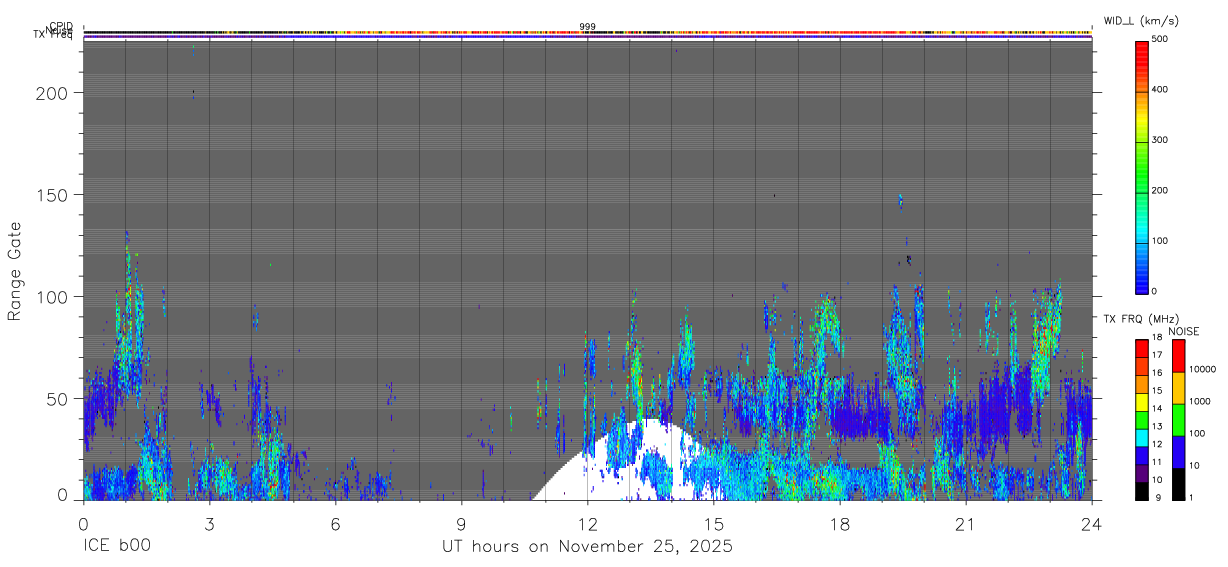Click the black 9-10 MHz swatch in TX FRQ legend

click(x=1142, y=490)
